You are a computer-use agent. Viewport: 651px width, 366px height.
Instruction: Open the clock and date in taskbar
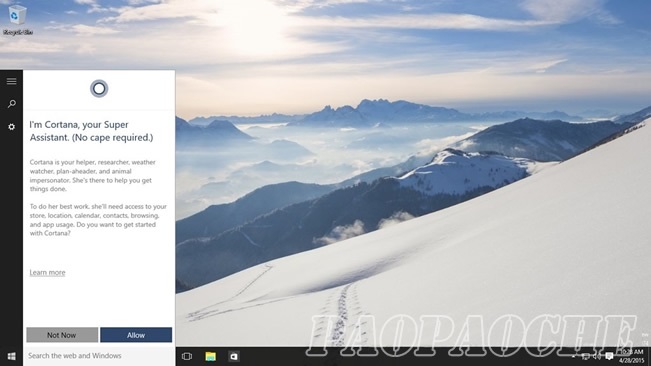(x=631, y=356)
